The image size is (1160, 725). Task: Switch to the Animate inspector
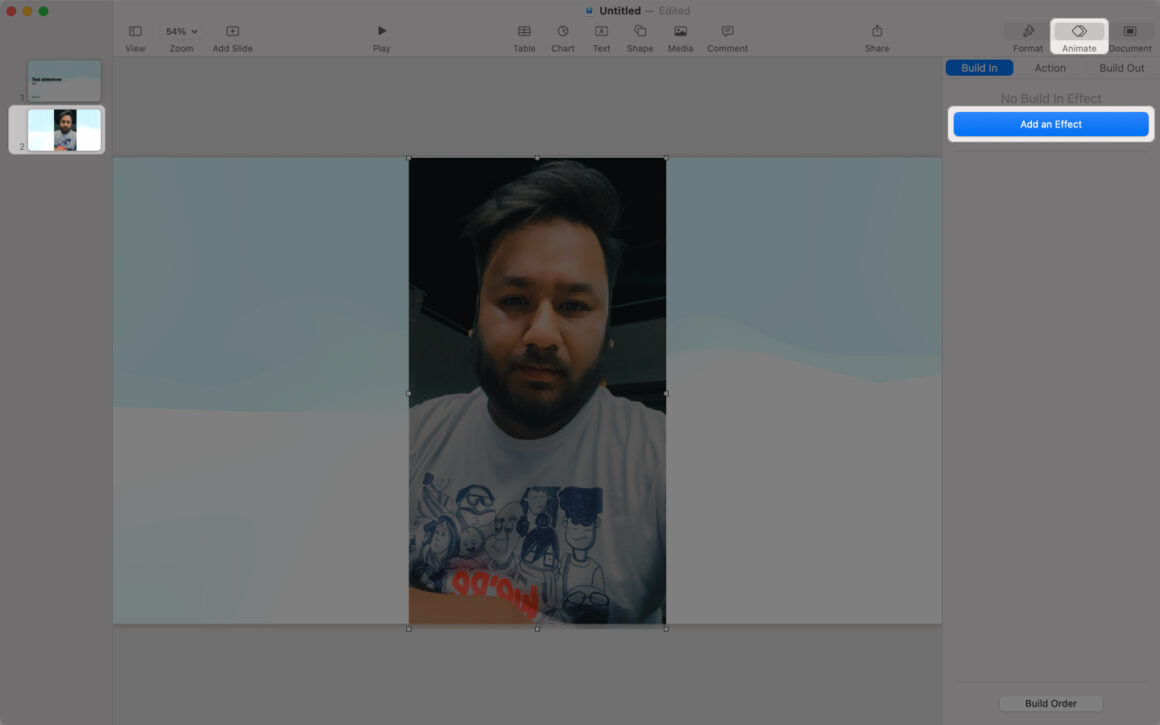coord(1079,38)
